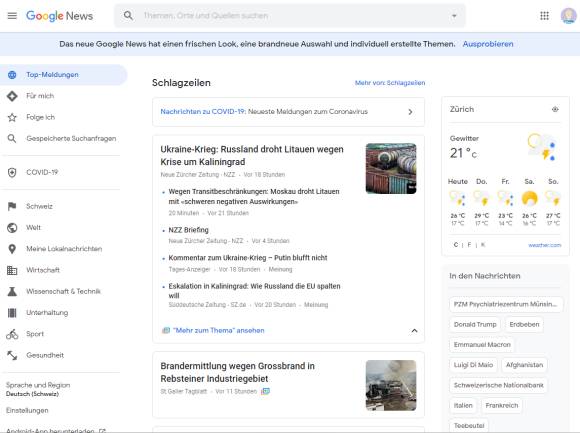Screen dimensions: 580x433
Task: Click the search magnifier icon
Action: 128,16
